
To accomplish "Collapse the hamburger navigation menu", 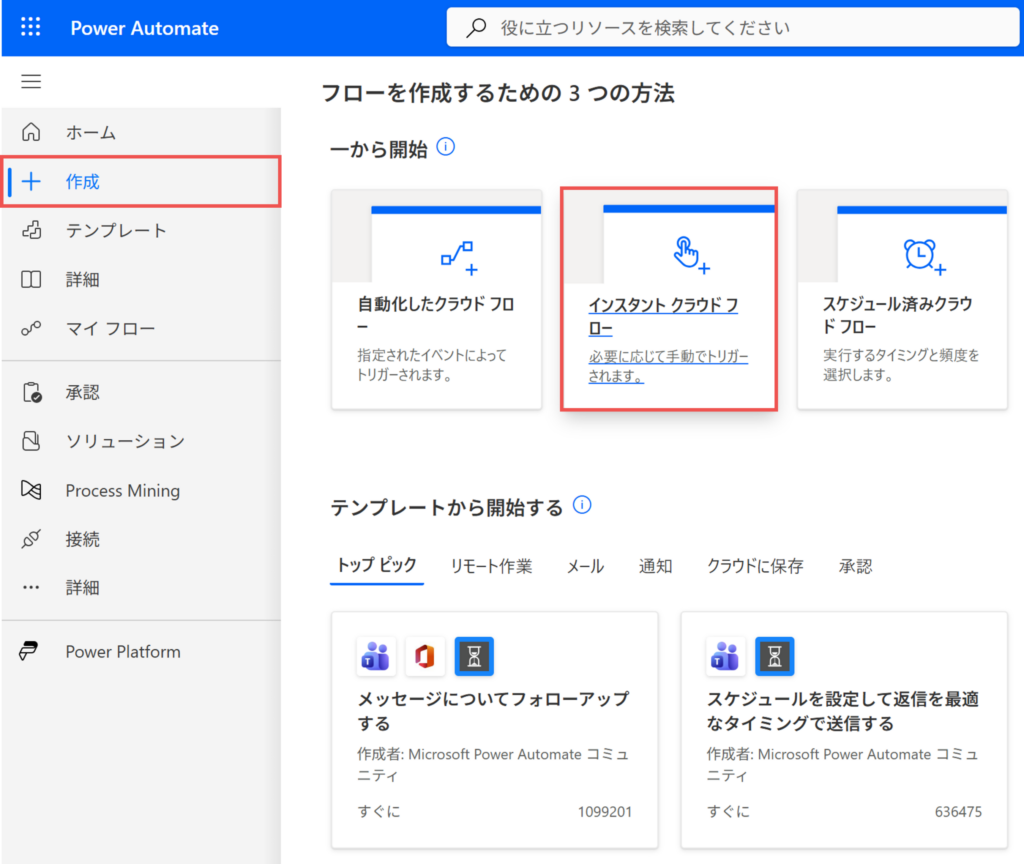I will tap(31, 82).
